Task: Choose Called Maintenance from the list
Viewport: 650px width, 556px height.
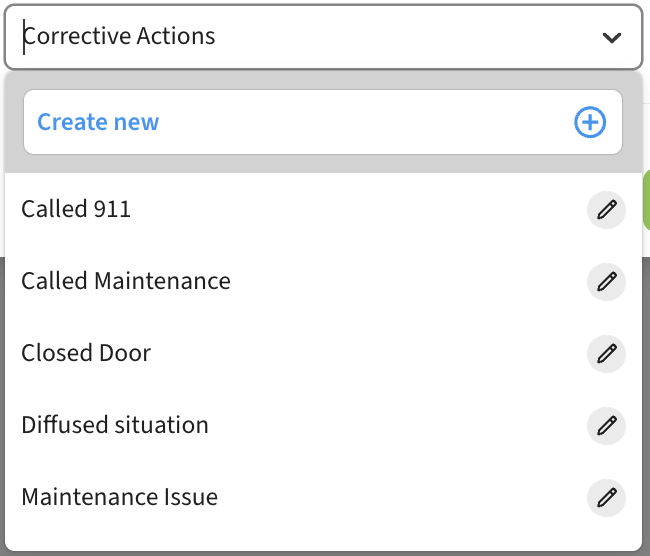Action: click(126, 281)
